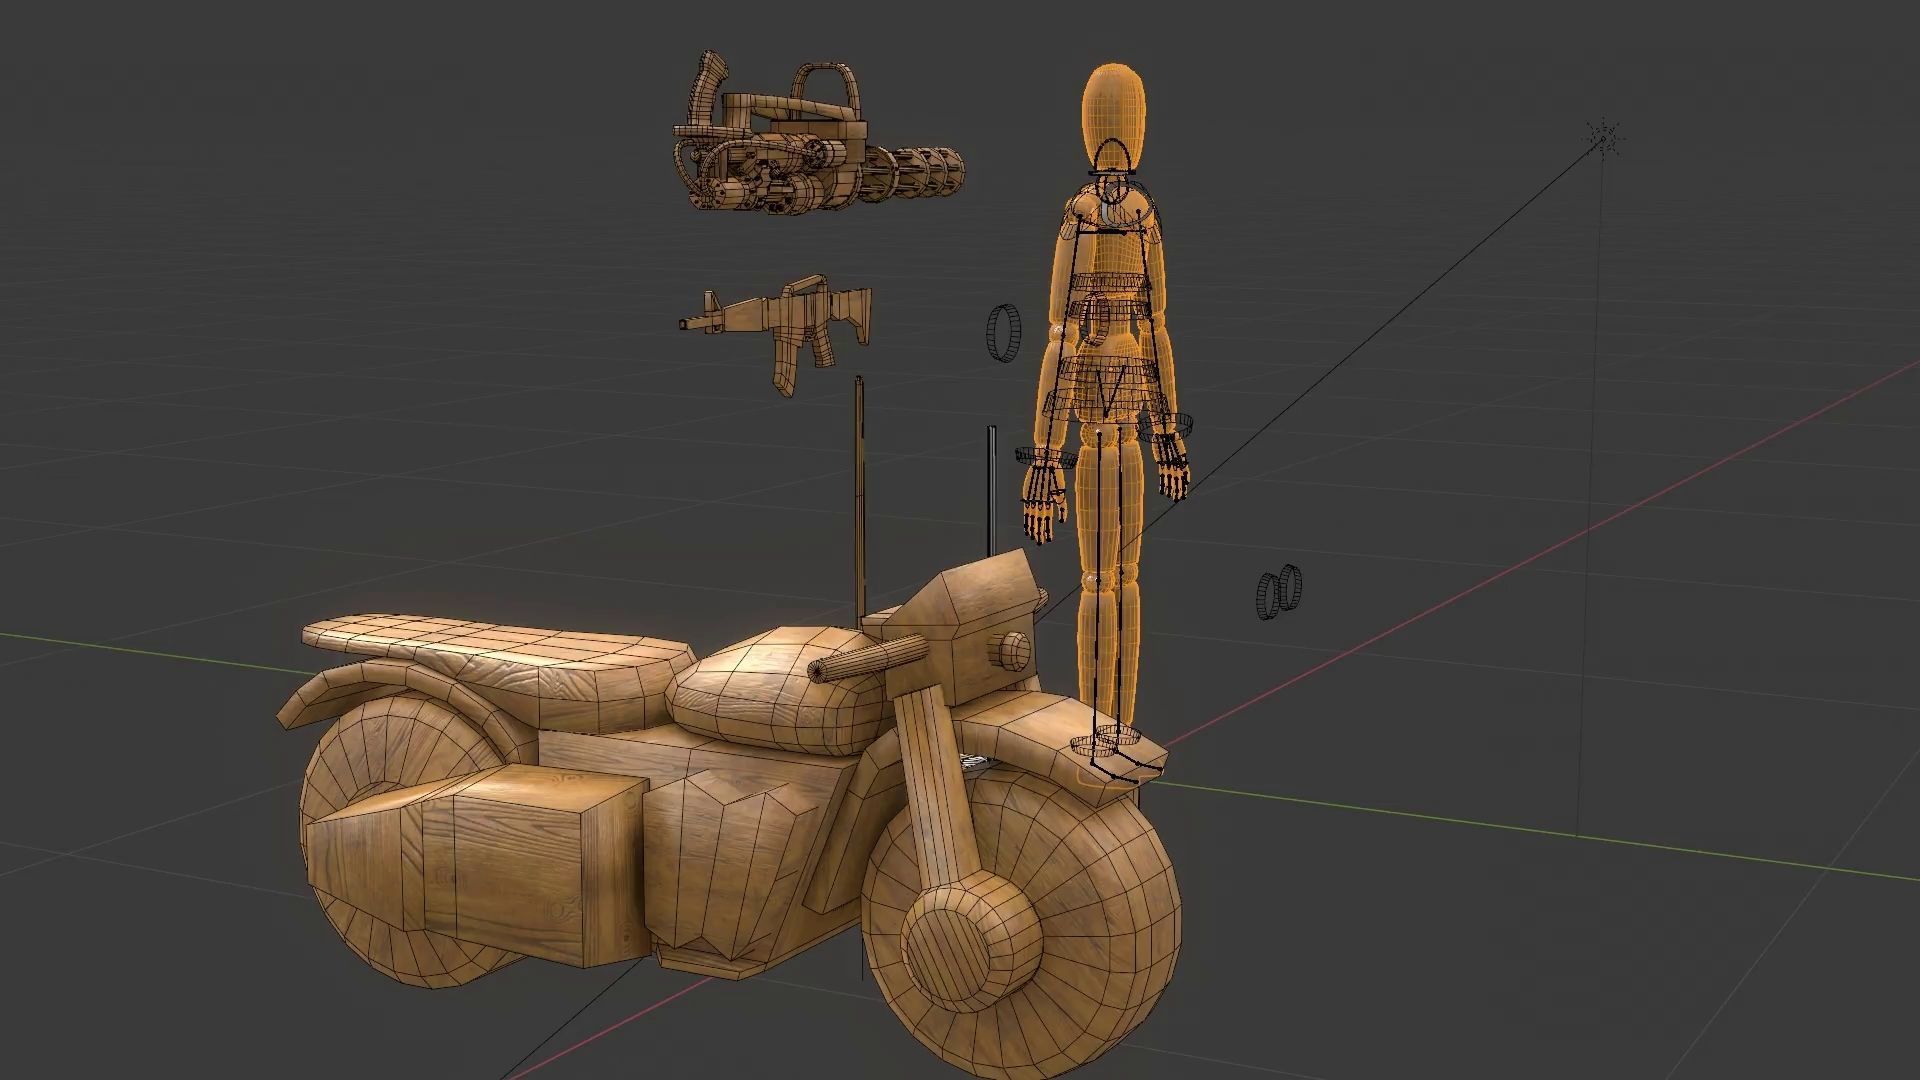Select the single ring object beside mannequin

click(x=1005, y=333)
